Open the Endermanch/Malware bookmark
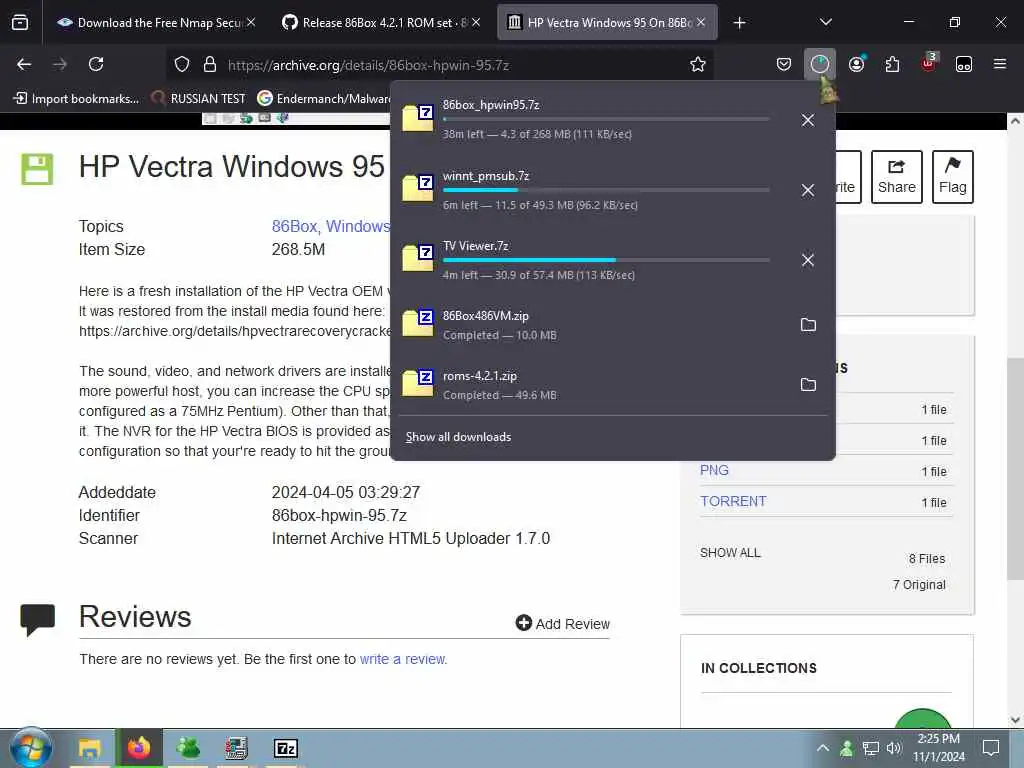 tap(324, 99)
